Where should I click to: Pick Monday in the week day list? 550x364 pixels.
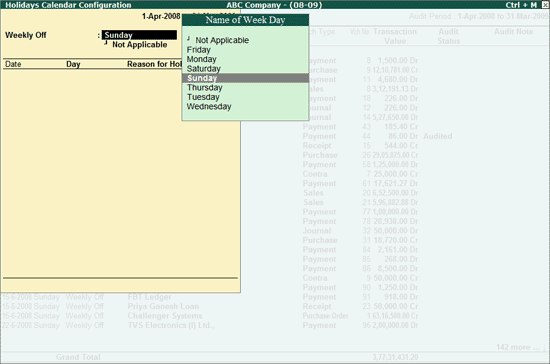click(x=201, y=59)
